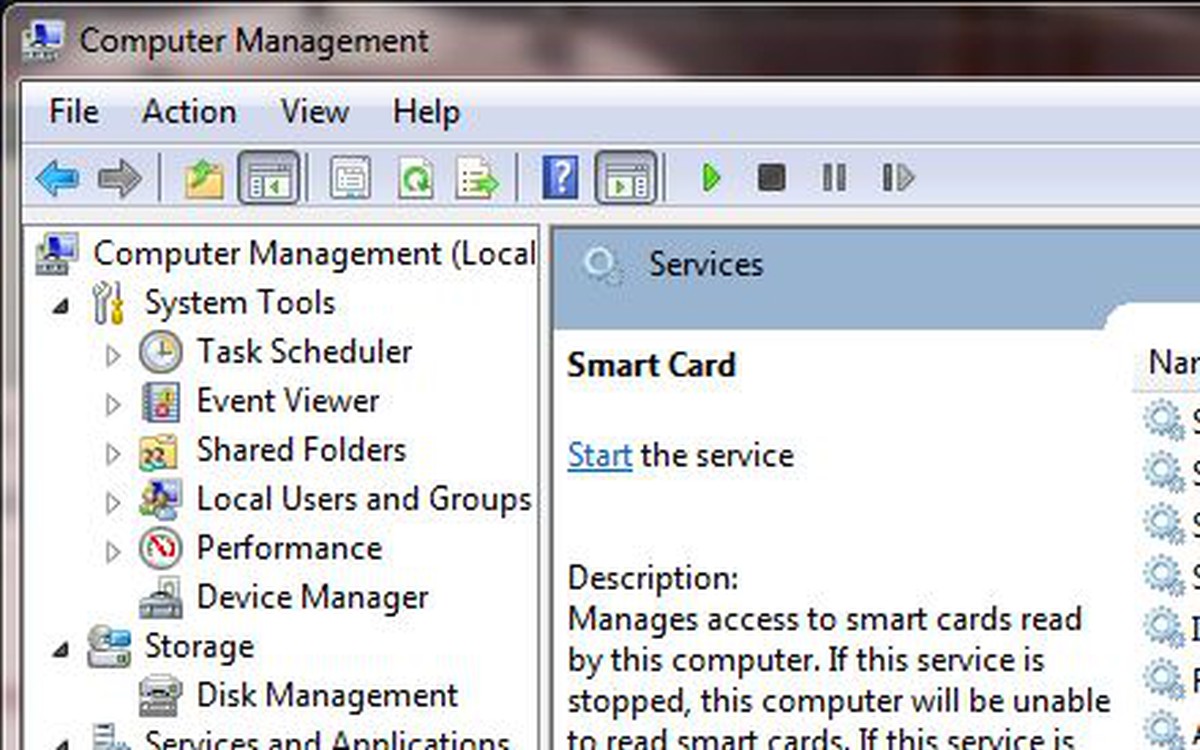Open the View menu
1200x750 pixels.
[x=315, y=111]
